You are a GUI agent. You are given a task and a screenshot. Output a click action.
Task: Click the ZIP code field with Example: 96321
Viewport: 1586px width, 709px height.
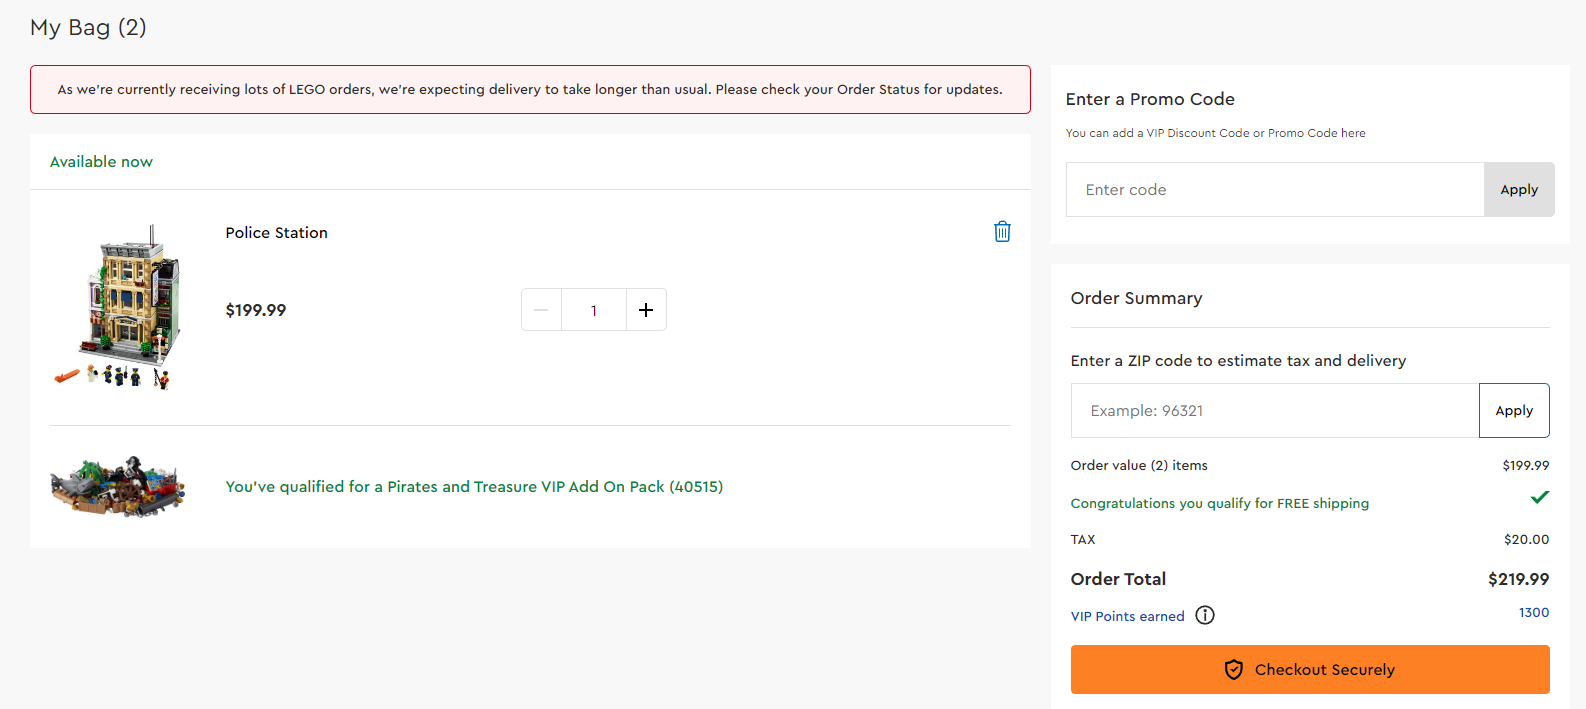tap(1275, 410)
